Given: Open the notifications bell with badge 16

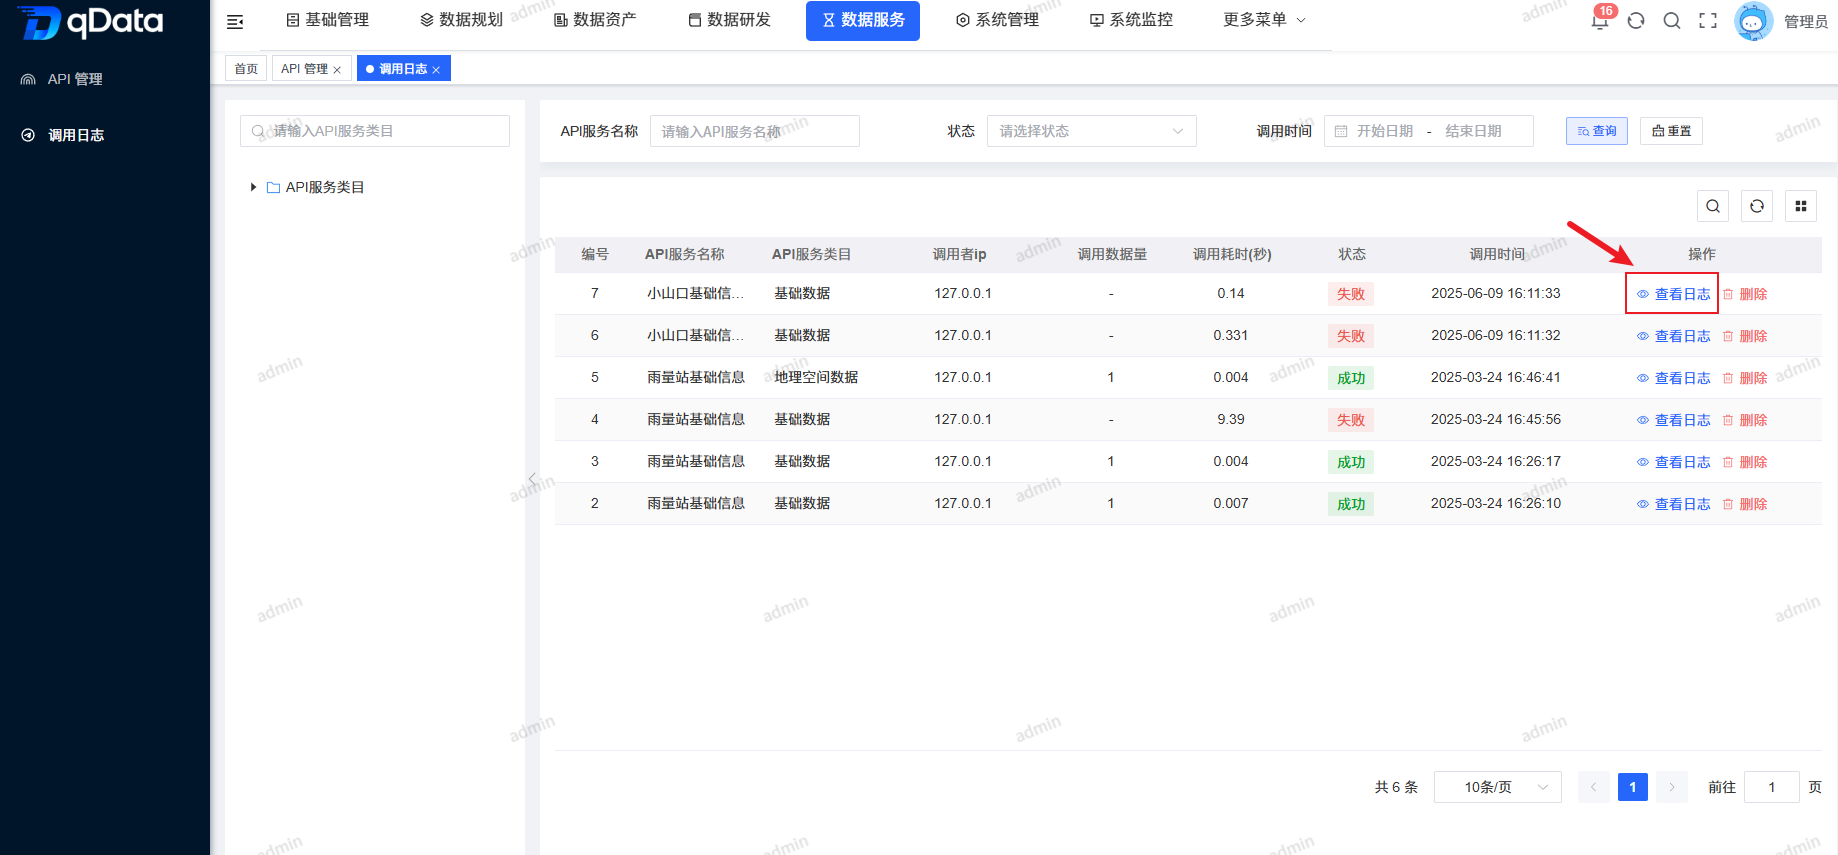Looking at the screenshot, I should pyautogui.click(x=1600, y=20).
